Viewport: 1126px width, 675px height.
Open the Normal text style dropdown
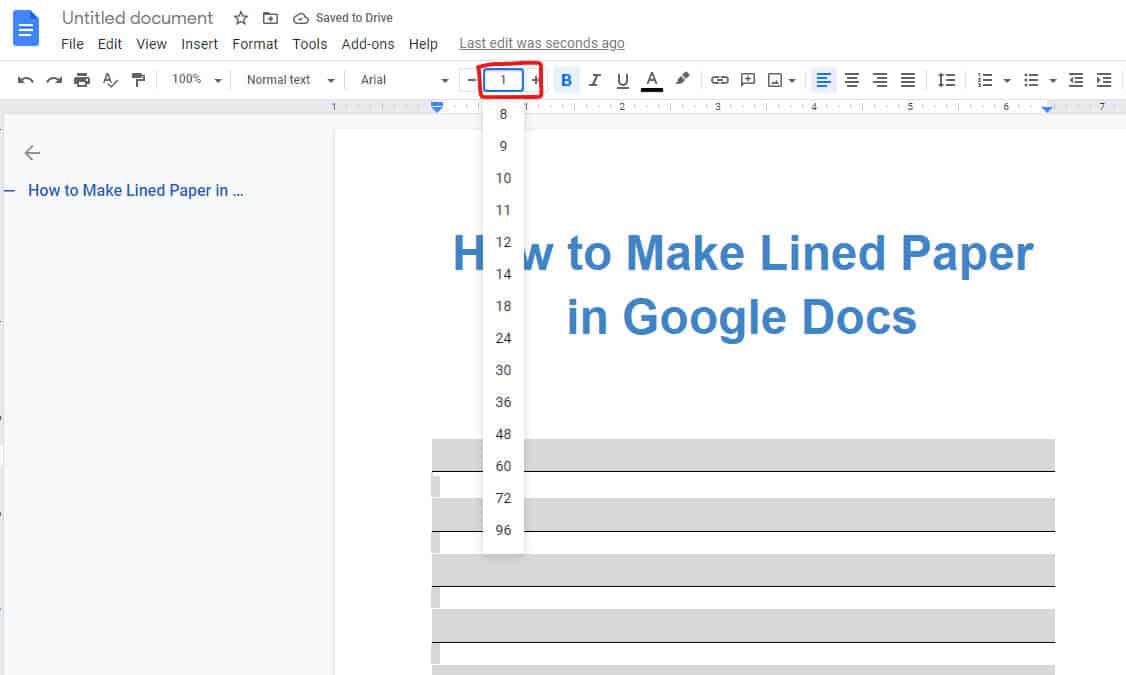pos(290,80)
